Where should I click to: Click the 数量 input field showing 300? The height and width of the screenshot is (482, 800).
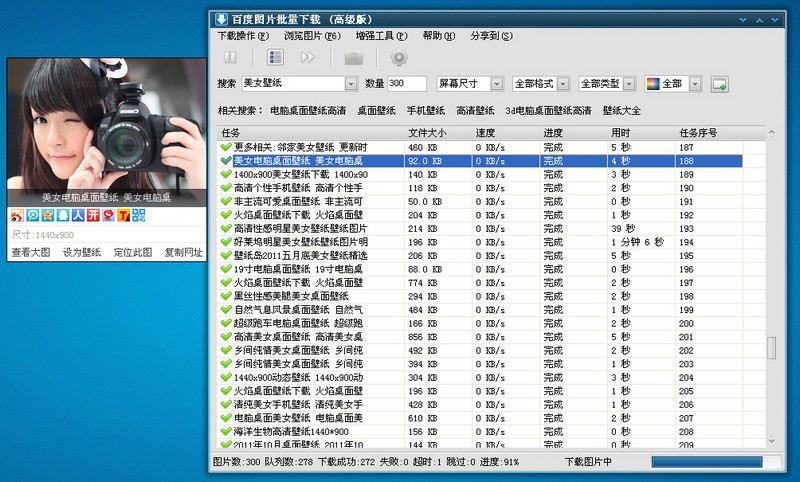click(407, 84)
